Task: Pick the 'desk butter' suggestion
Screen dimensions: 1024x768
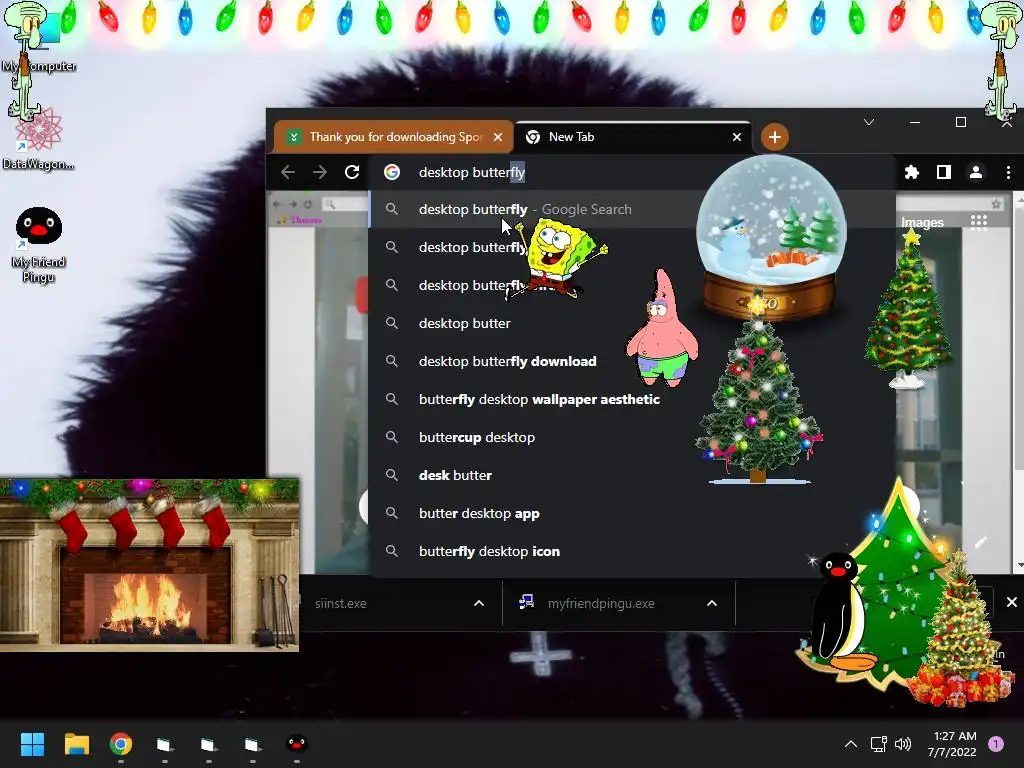Action: click(455, 475)
